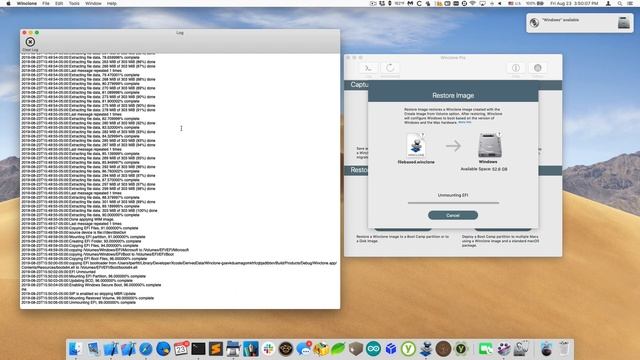Image resolution: width=640 pixels, height=360 pixels.
Task: Open the Winclone application menu
Action: (x=27, y=3)
